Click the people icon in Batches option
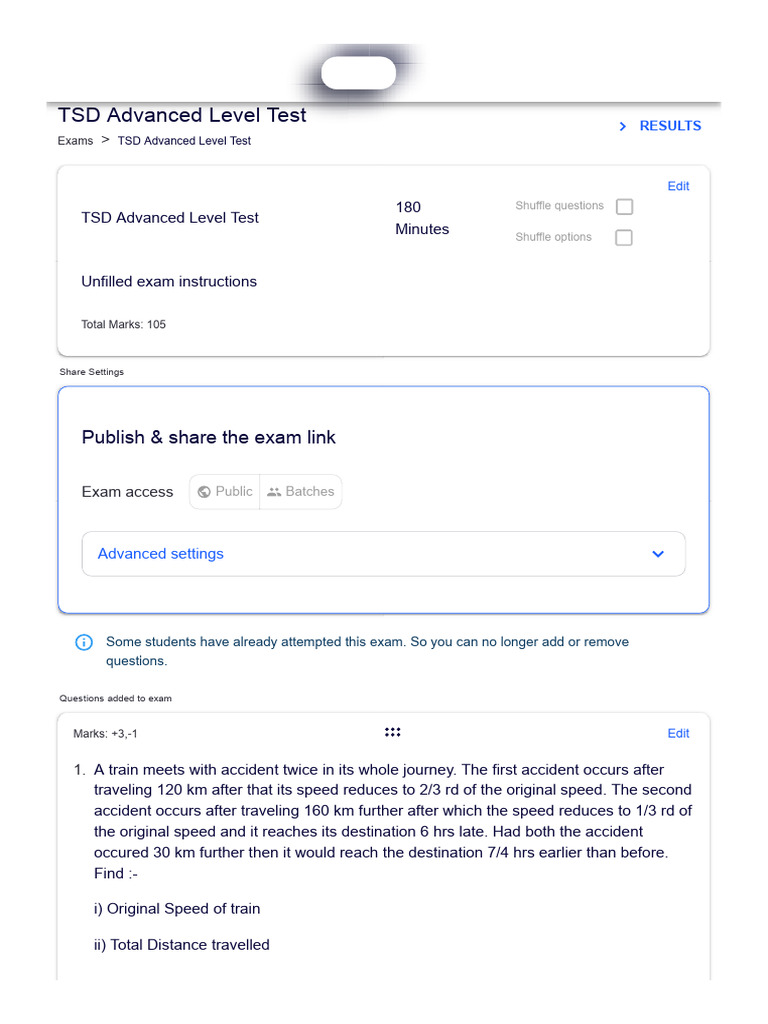 [274, 492]
